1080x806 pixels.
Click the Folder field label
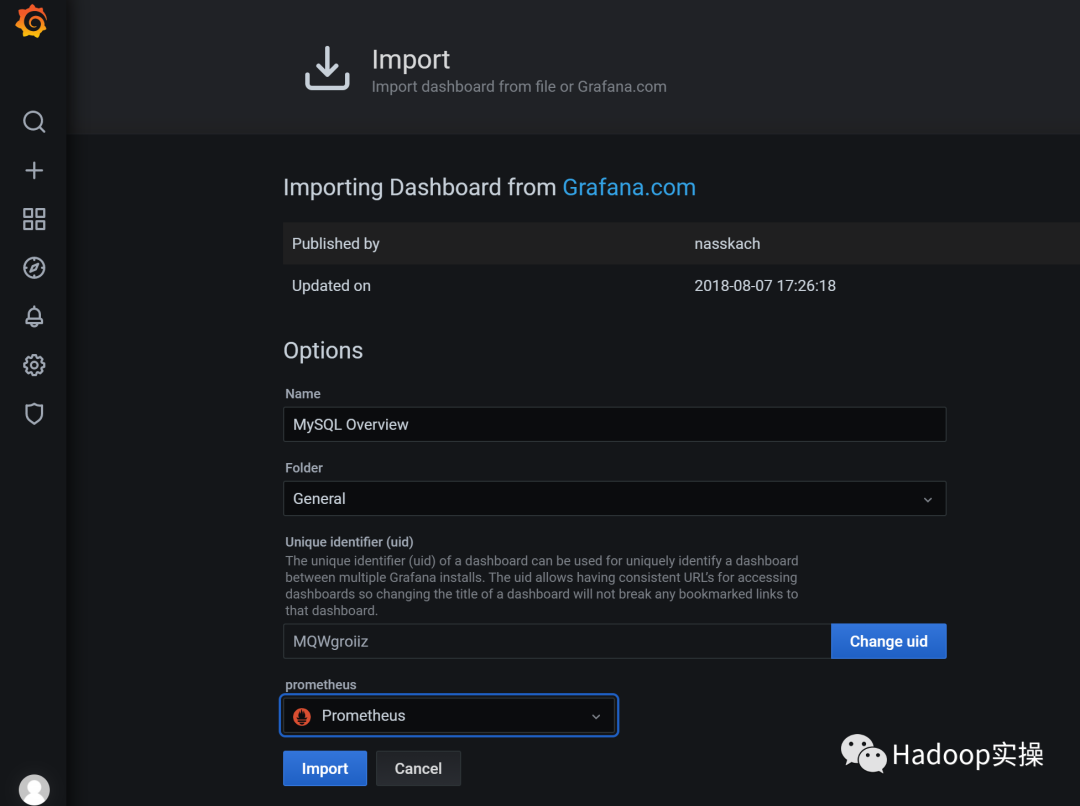point(304,468)
